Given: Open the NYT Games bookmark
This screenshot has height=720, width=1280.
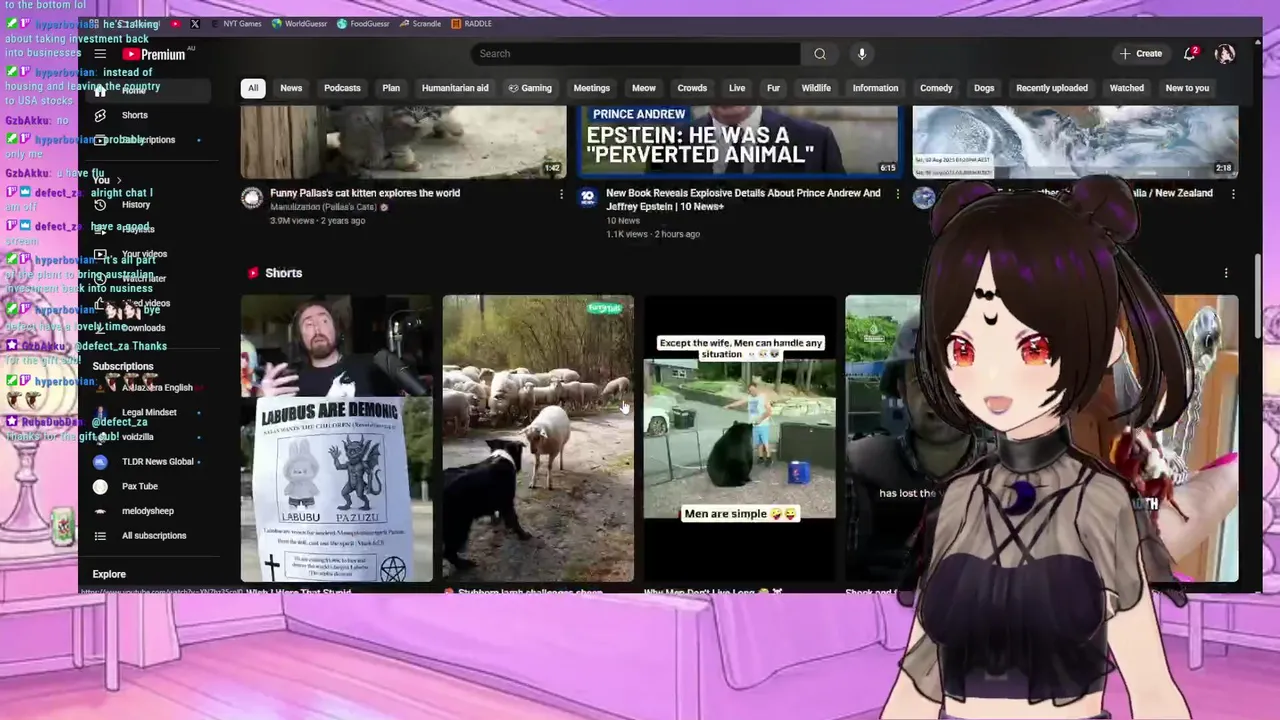Looking at the screenshot, I should [x=236, y=23].
